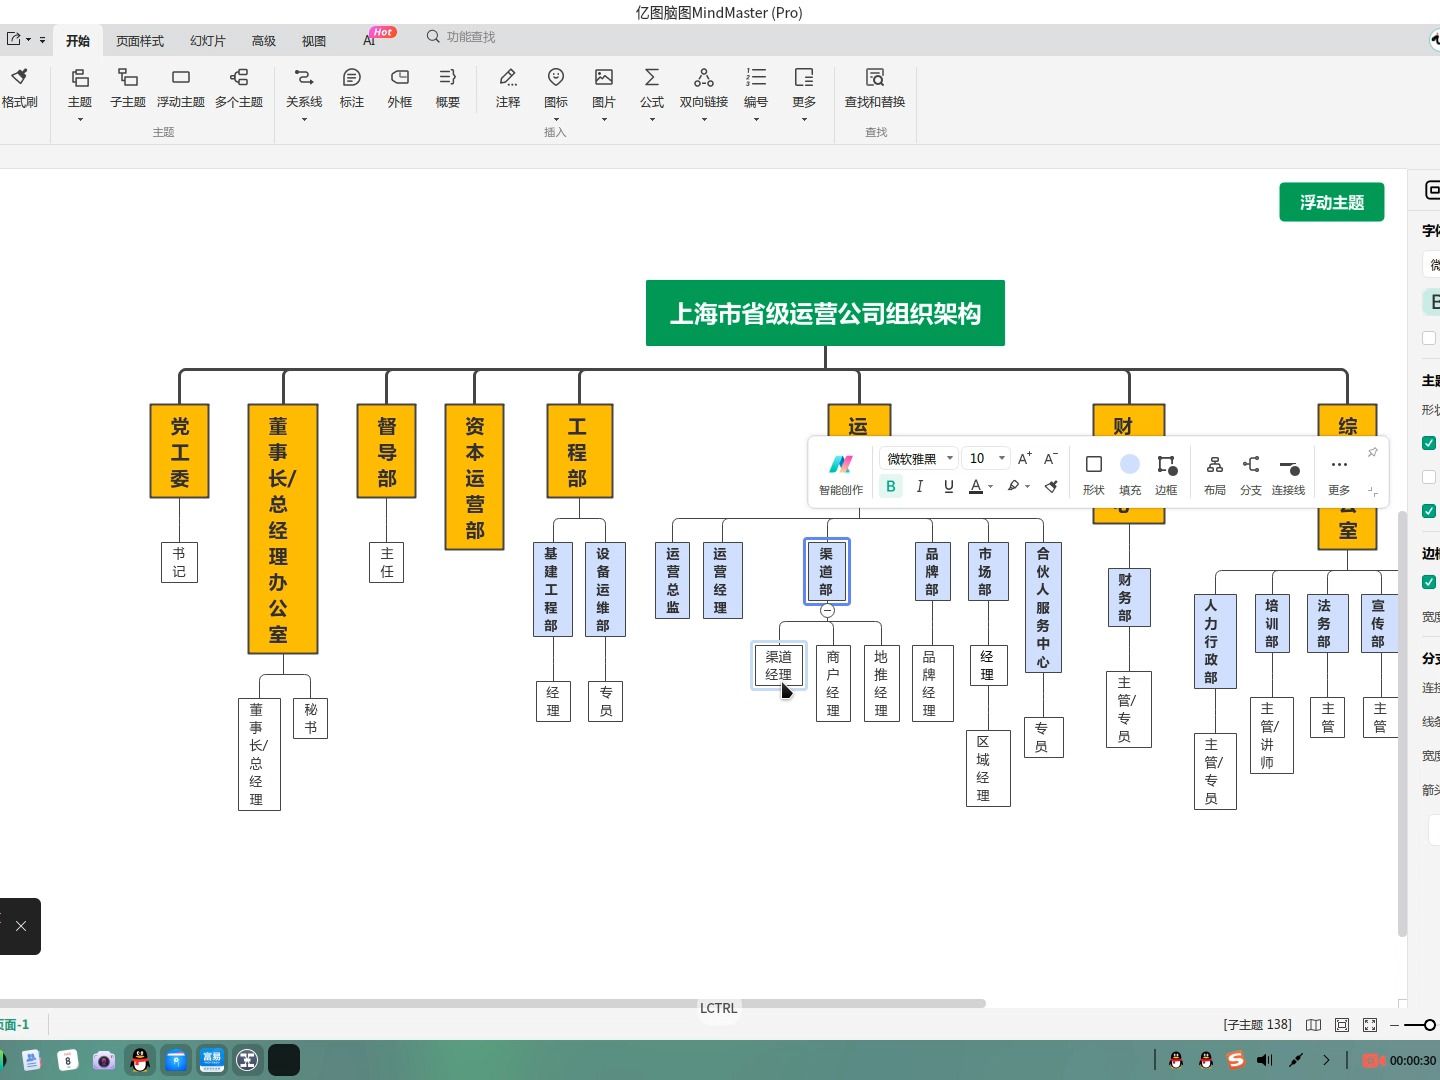Toggle bold in the floating toolbar
The width and height of the screenshot is (1440, 1080).
pos(890,487)
